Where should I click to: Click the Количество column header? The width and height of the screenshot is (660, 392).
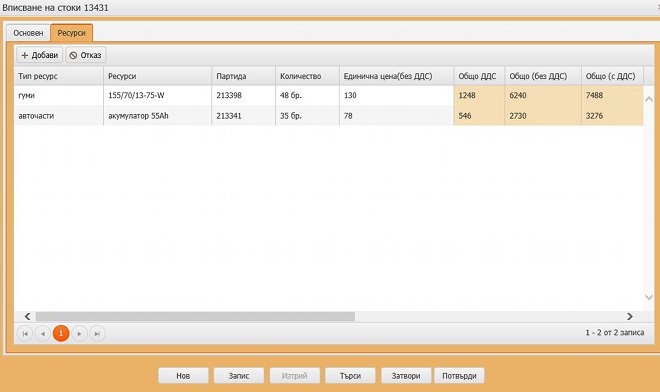click(x=307, y=76)
